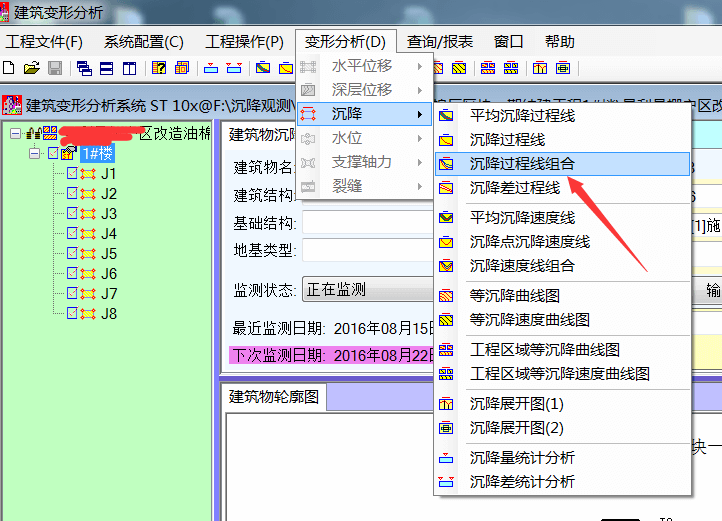
Task: Click the icon beside 工程区域等沉降曲线图
Action: pyautogui.click(x=446, y=350)
